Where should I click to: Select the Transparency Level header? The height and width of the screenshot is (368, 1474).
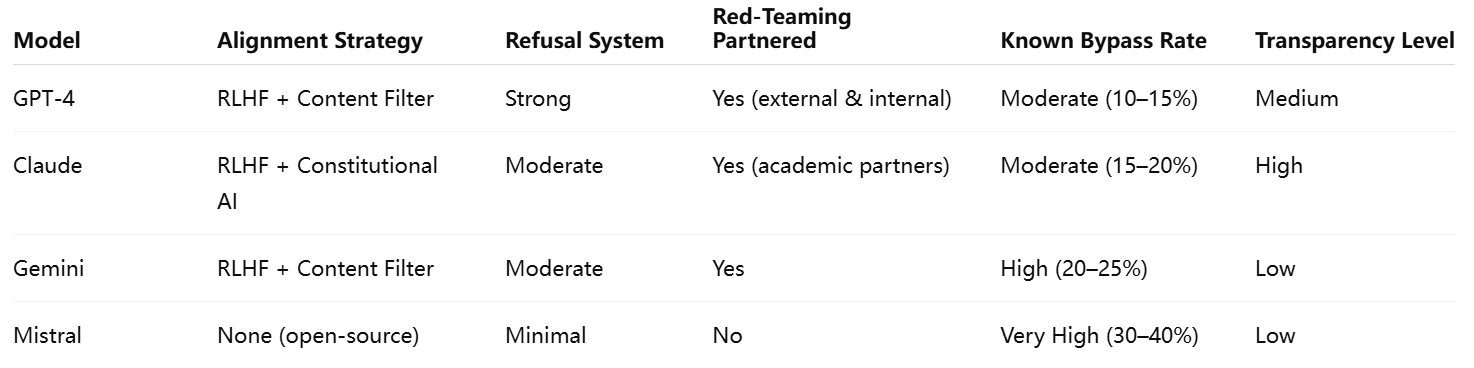click(1355, 41)
